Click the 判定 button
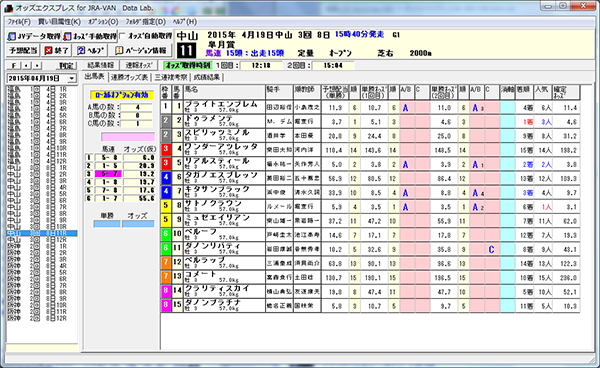The height and width of the screenshot is (368, 600). tap(66, 66)
